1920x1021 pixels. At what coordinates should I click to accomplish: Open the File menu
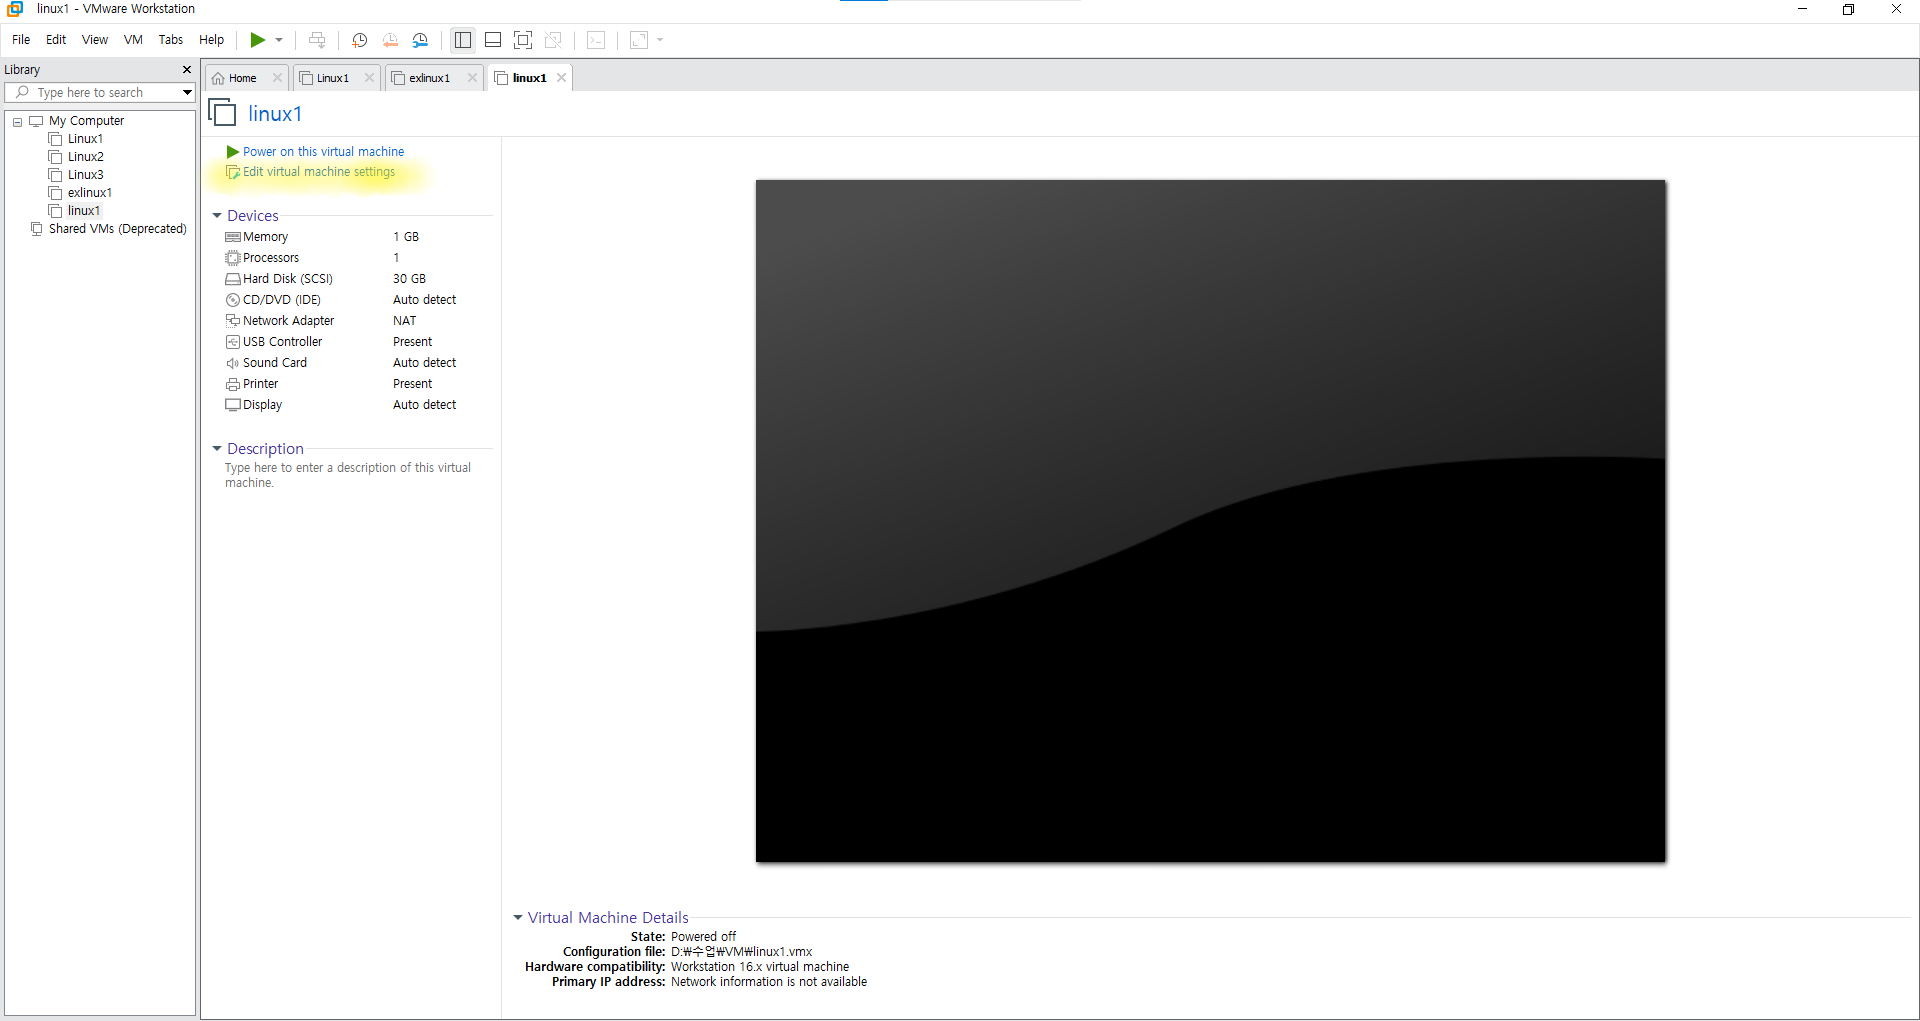pos(21,40)
